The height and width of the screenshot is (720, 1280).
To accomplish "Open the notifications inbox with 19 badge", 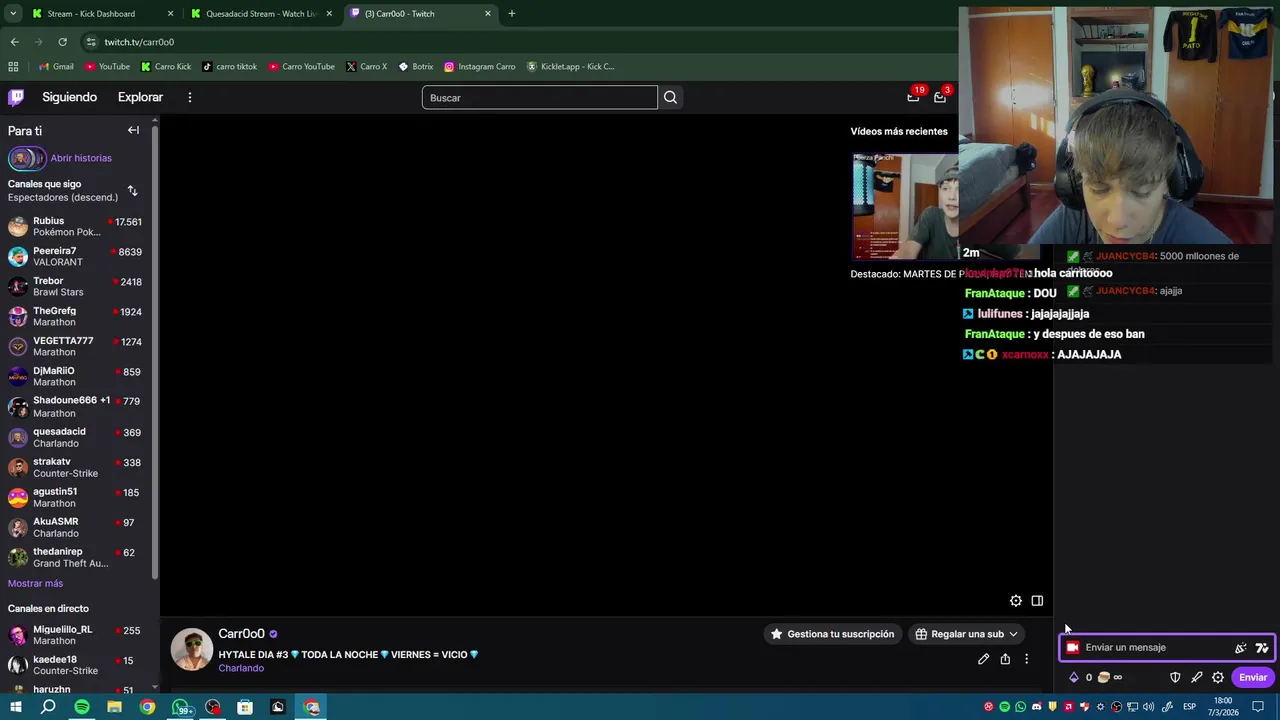I will point(913,97).
